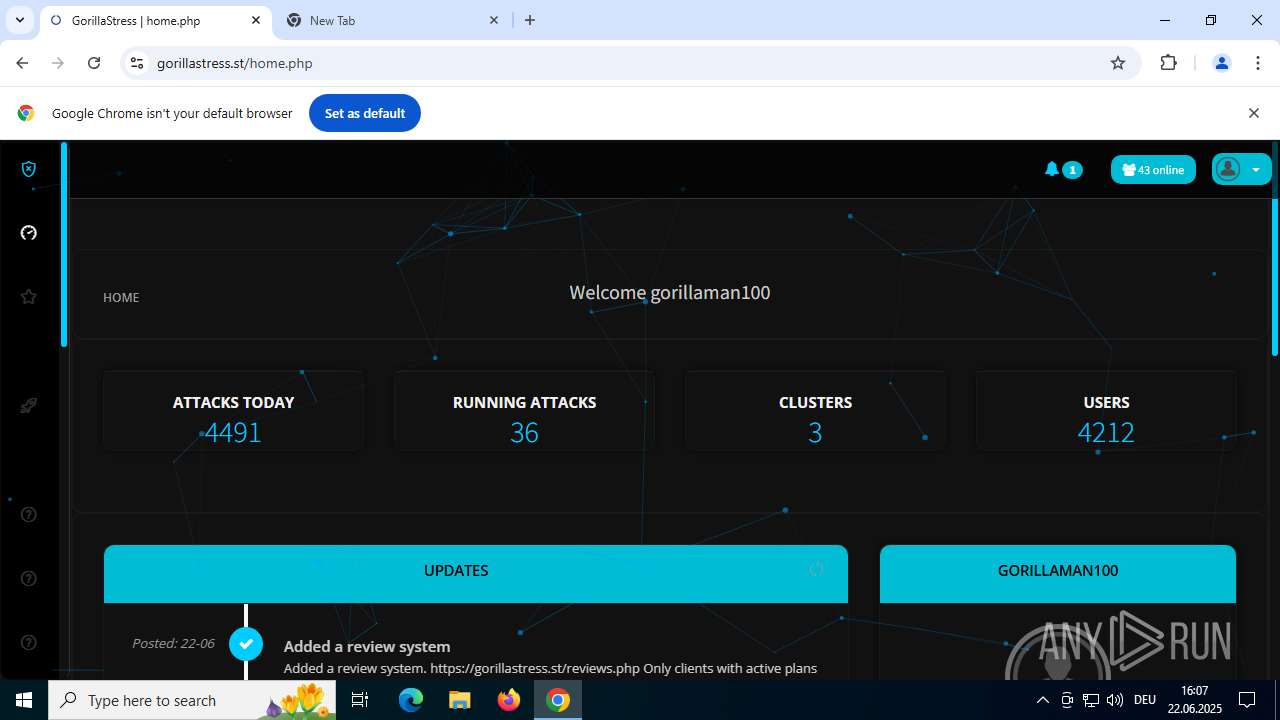Open Task View on taskbar

tap(361, 700)
